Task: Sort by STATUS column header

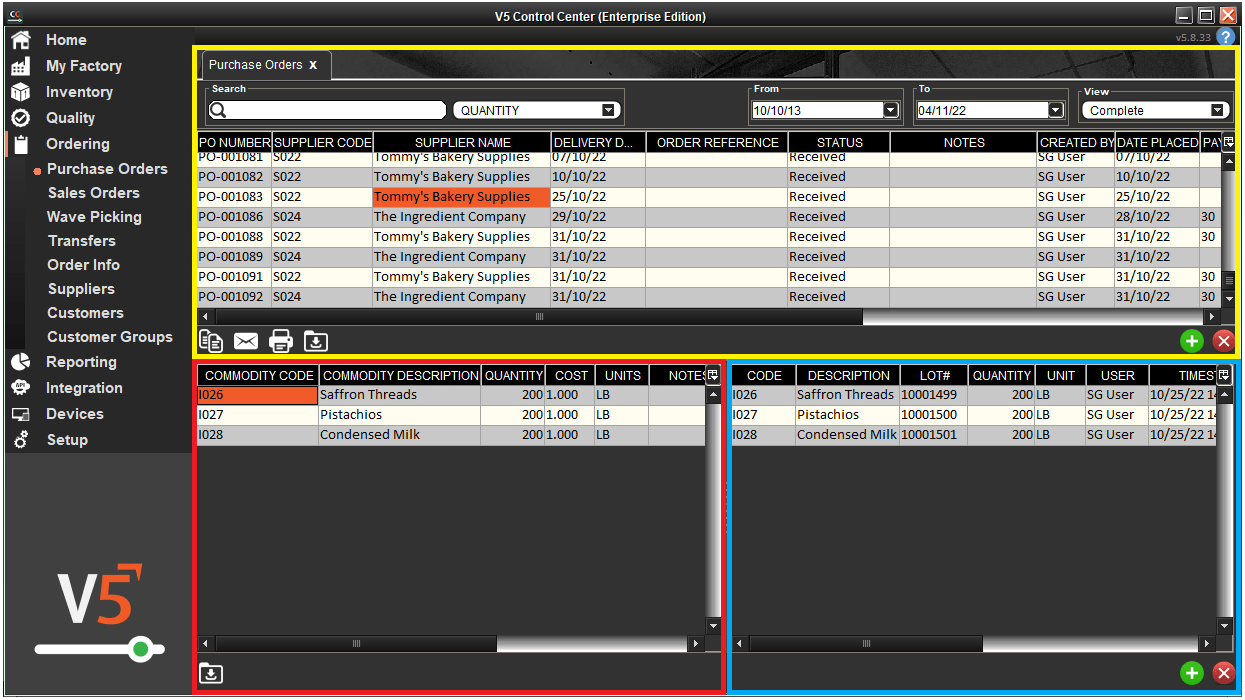Action: [x=839, y=143]
